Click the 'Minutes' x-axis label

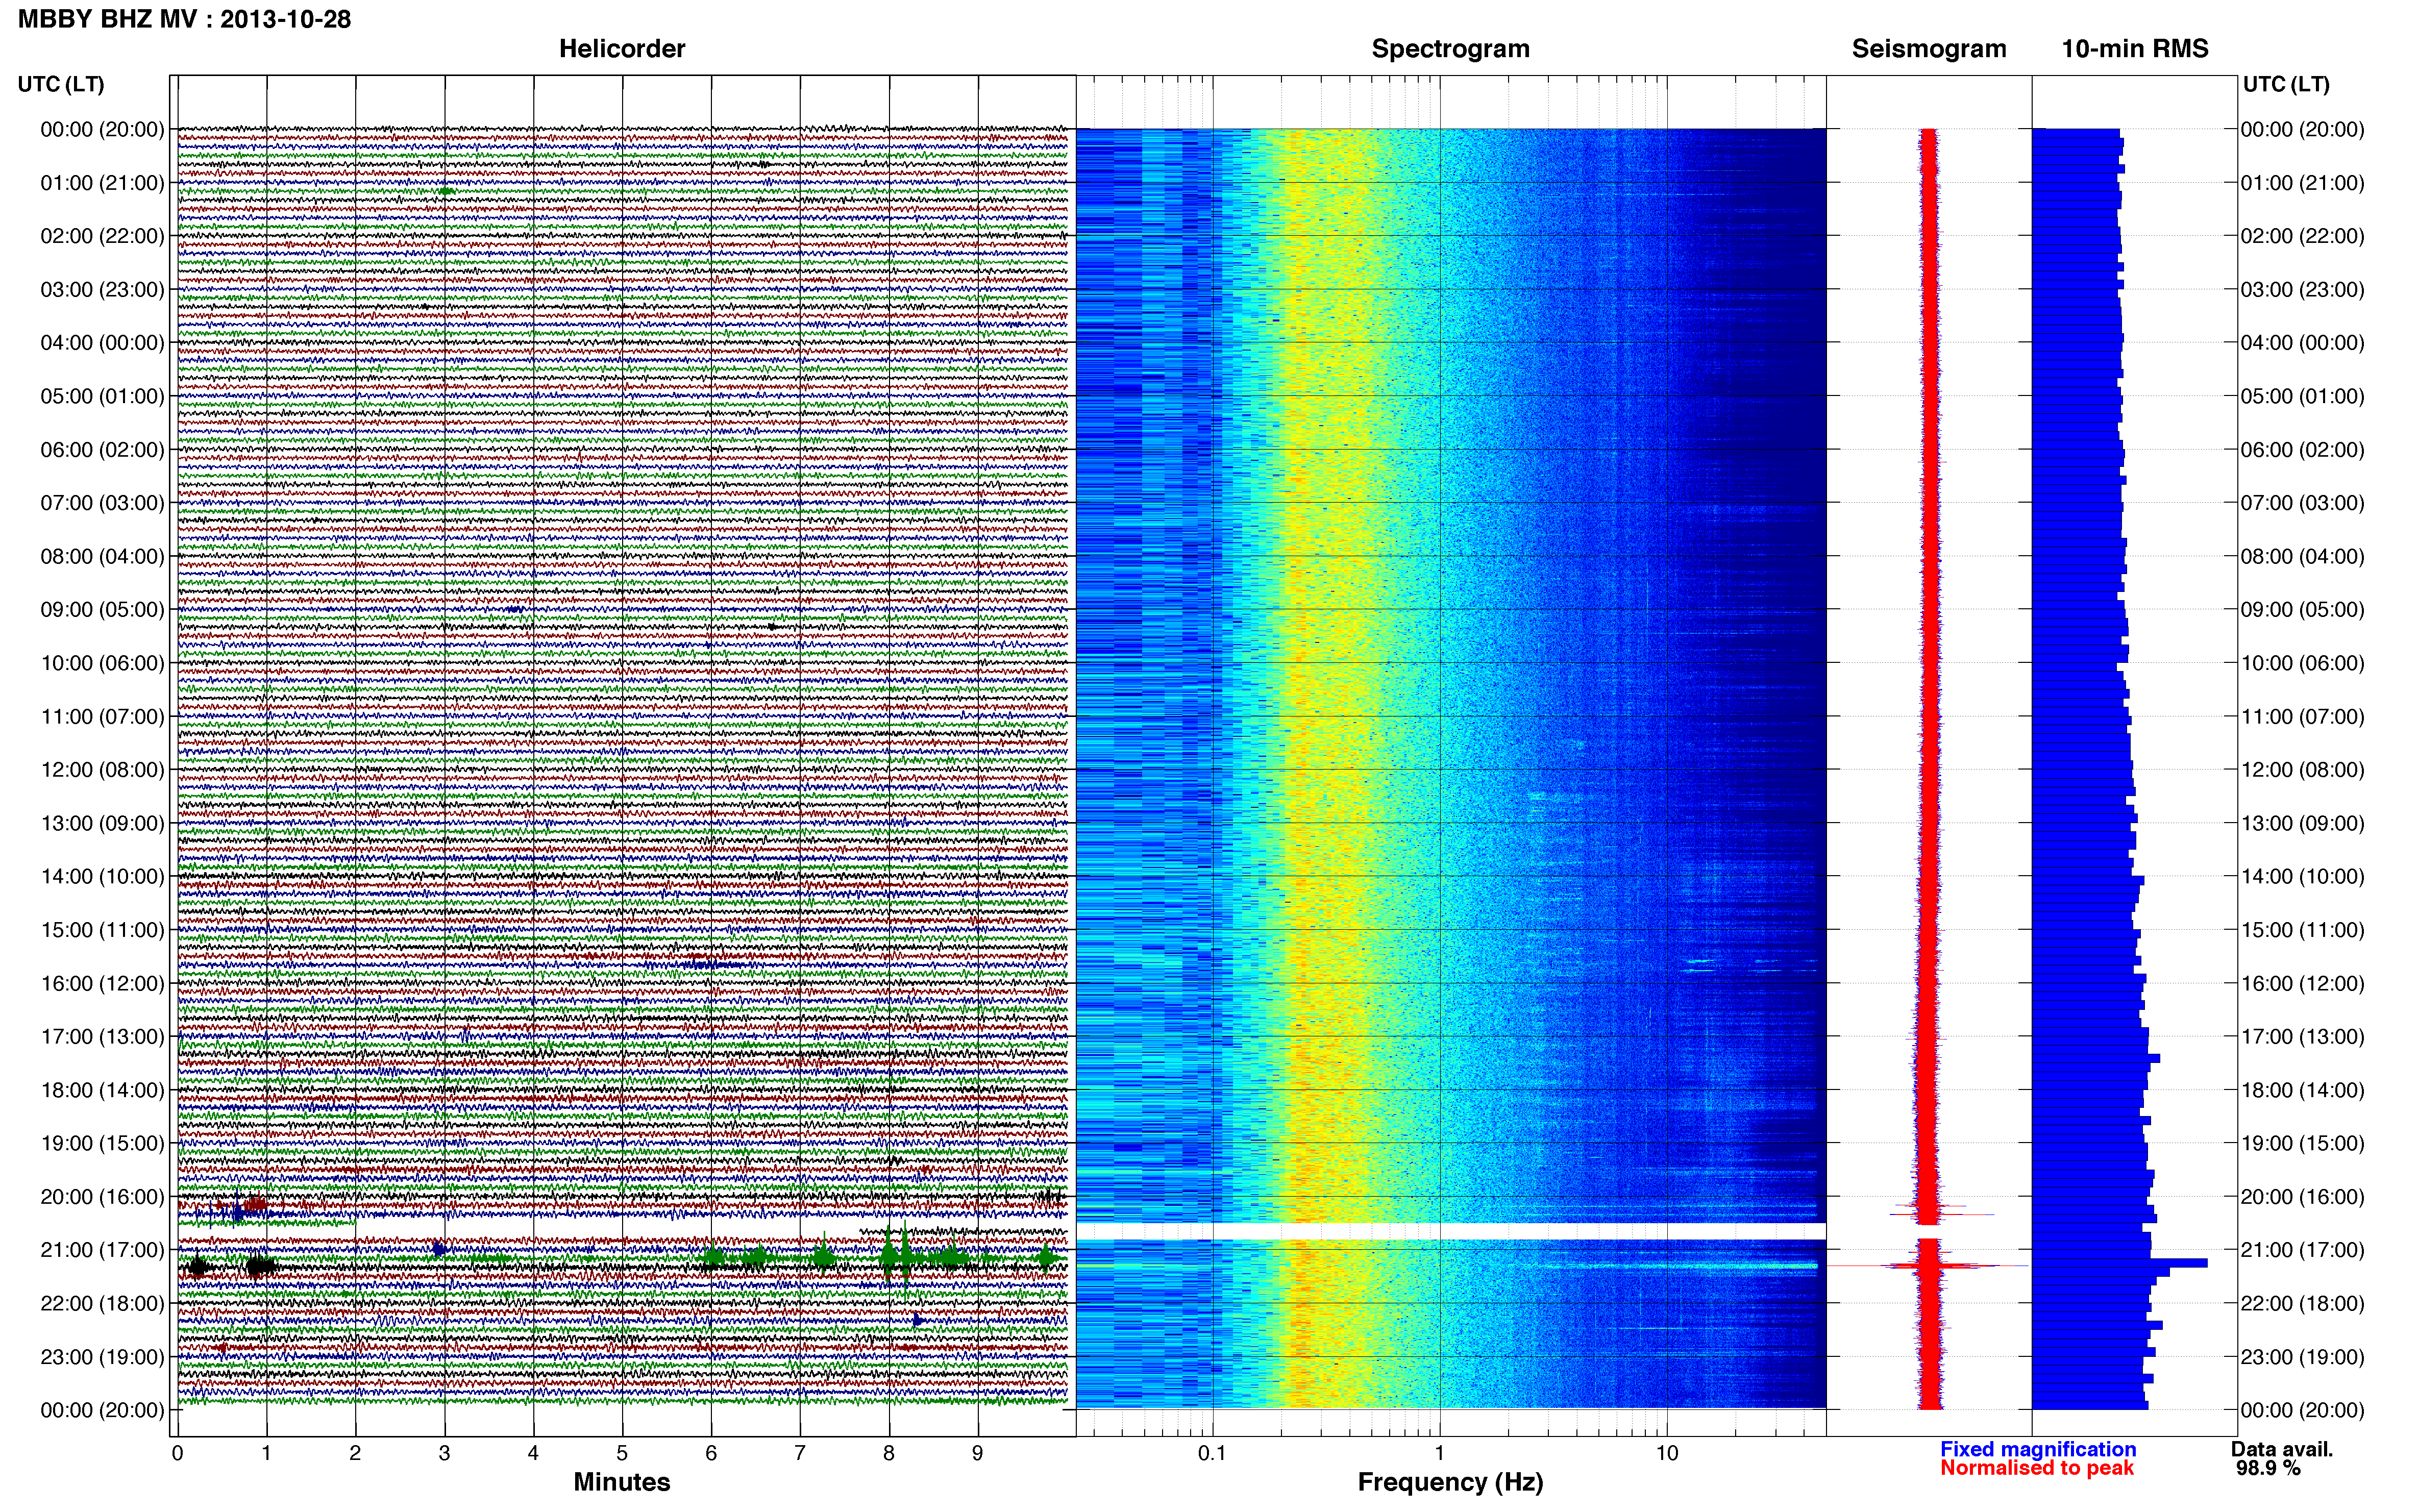pos(622,1482)
